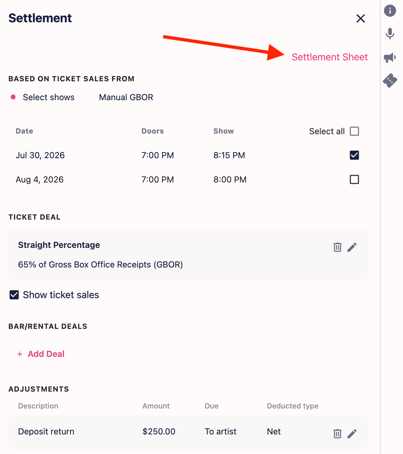
Task: Open the Settlement Sheet link
Action: point(330,57)
